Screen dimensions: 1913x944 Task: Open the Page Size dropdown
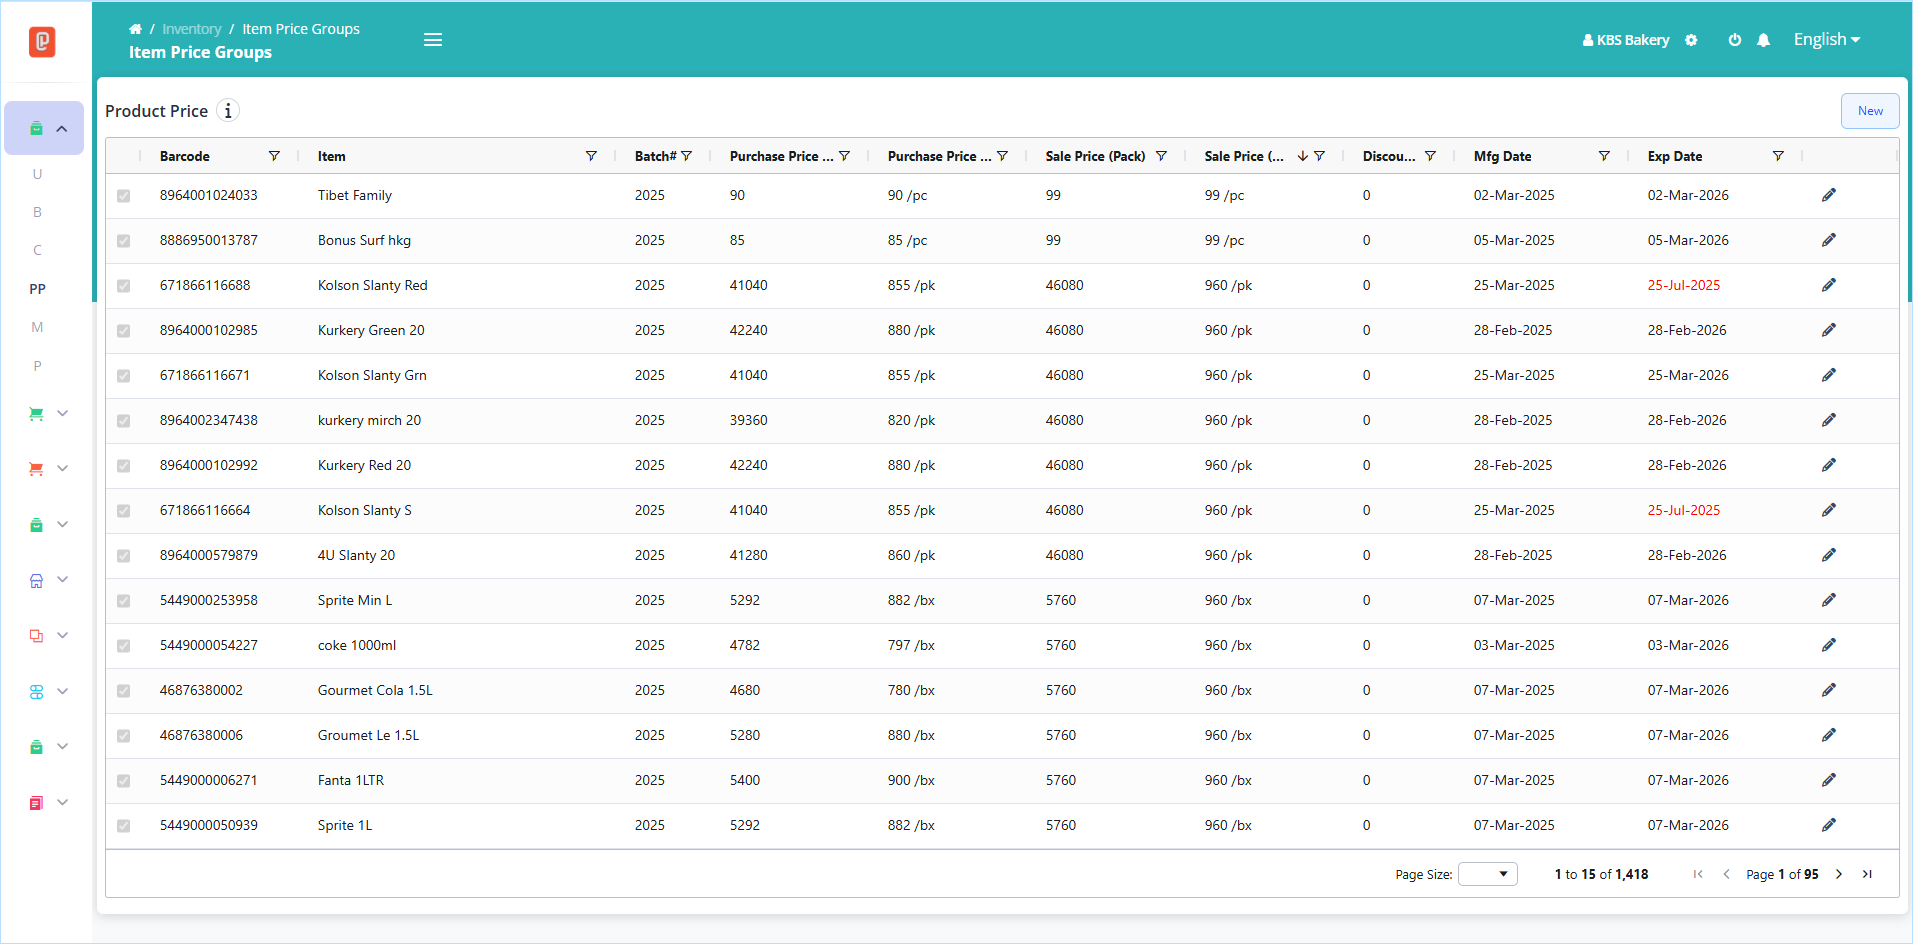coord(1488,874)
